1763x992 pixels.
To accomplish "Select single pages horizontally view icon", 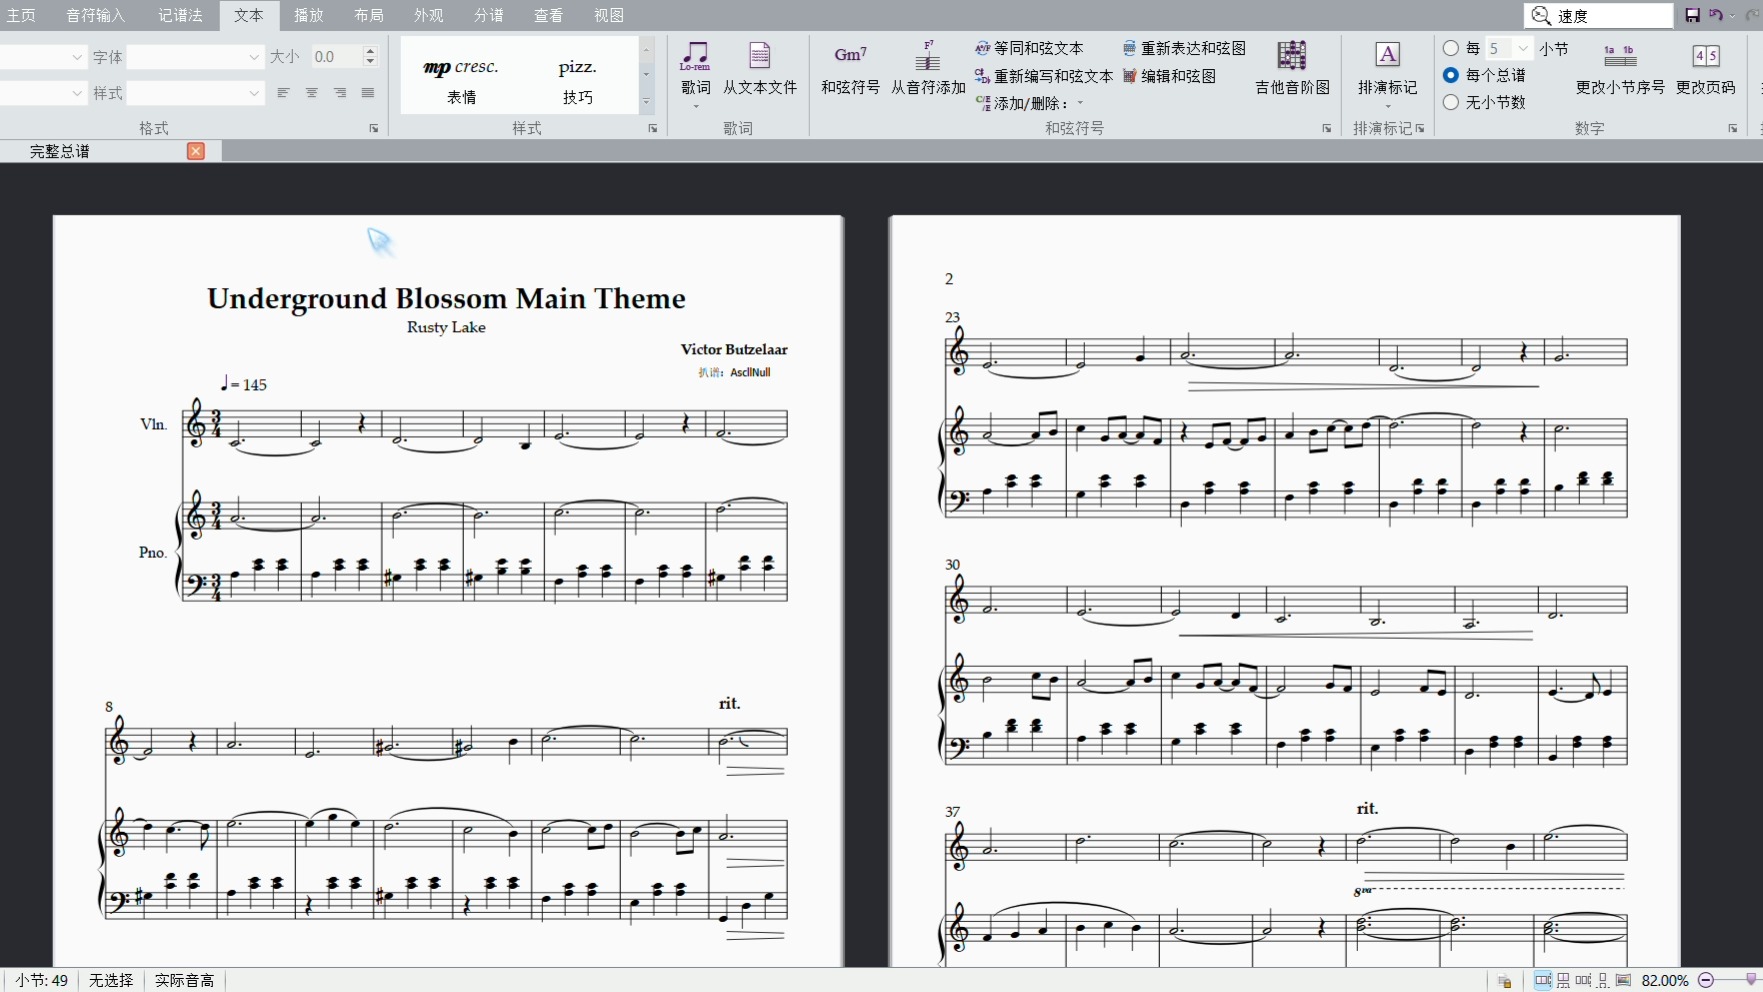I will click(1583, 981).
